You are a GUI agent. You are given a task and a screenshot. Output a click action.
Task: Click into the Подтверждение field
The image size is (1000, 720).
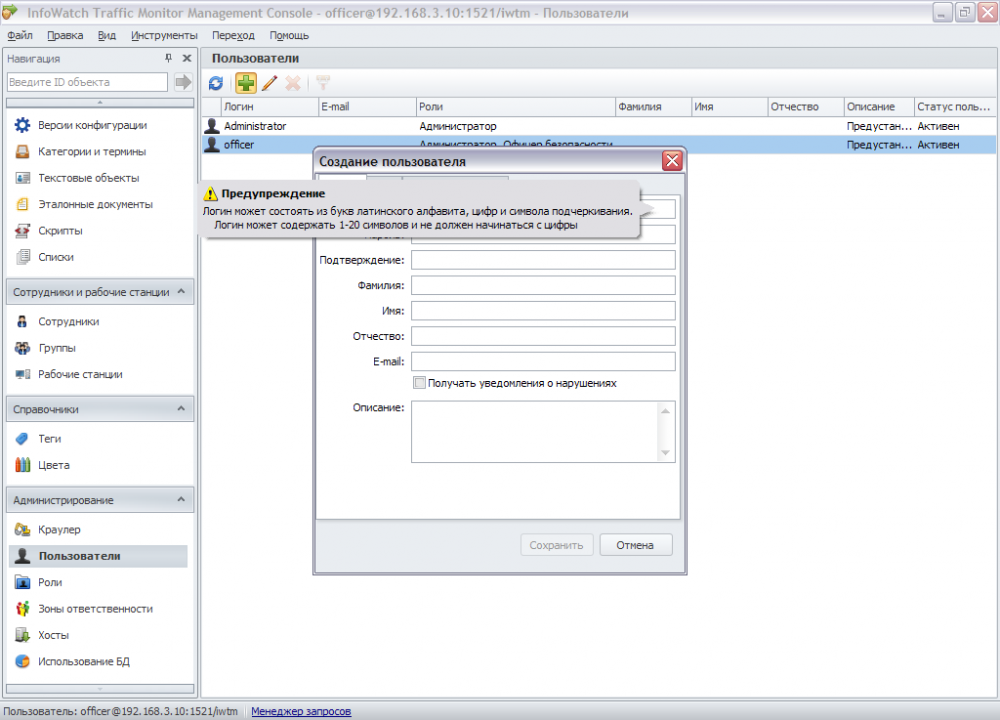pos(543,260)
